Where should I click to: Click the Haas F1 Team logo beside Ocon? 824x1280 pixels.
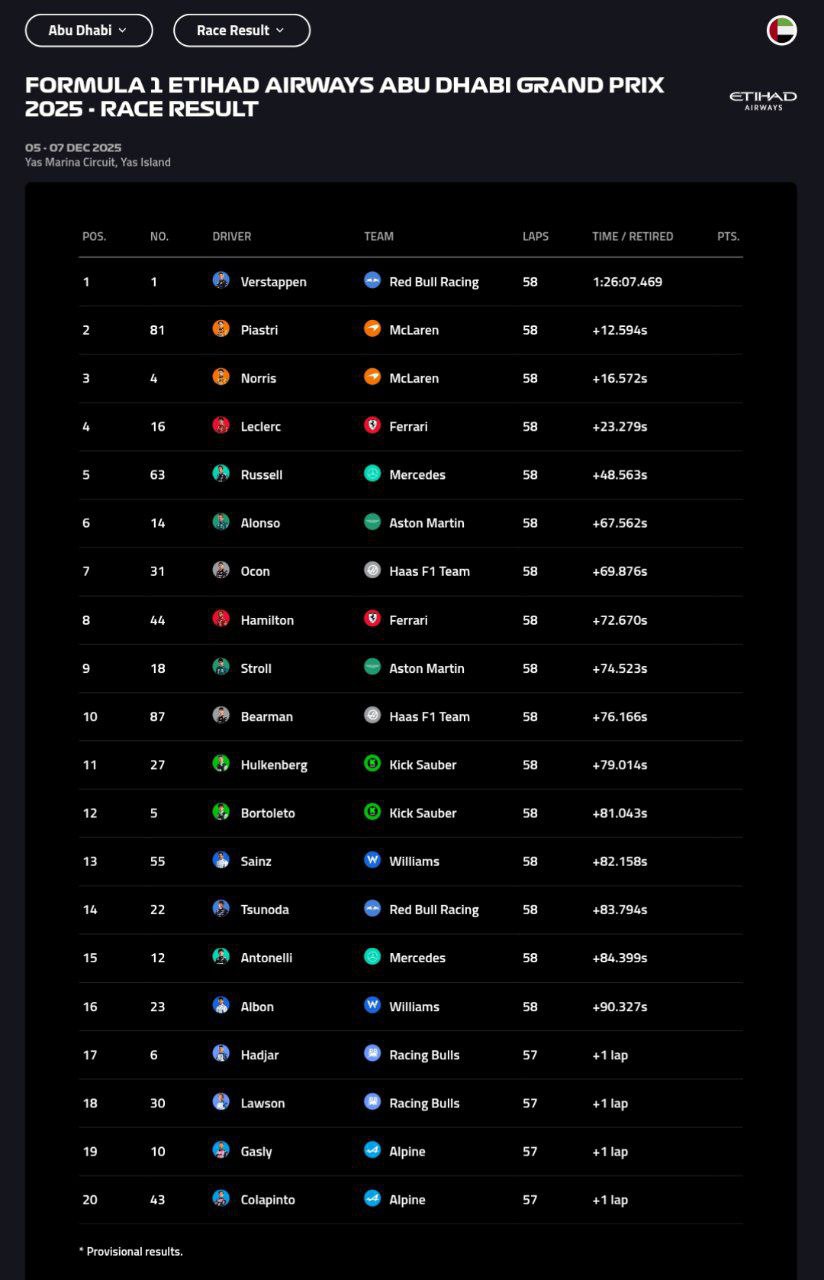372,571
